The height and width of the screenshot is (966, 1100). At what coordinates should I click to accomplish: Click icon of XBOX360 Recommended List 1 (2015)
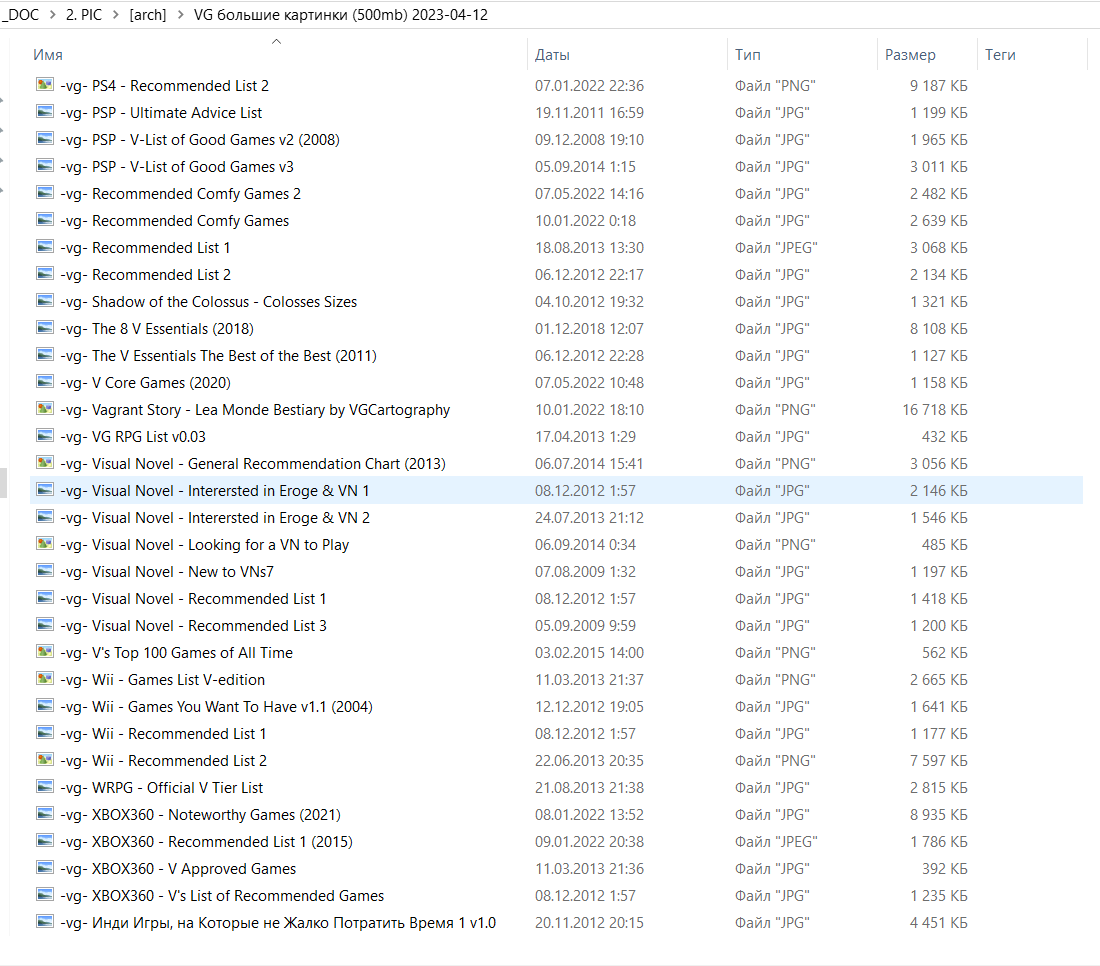[x=45, y=841]
